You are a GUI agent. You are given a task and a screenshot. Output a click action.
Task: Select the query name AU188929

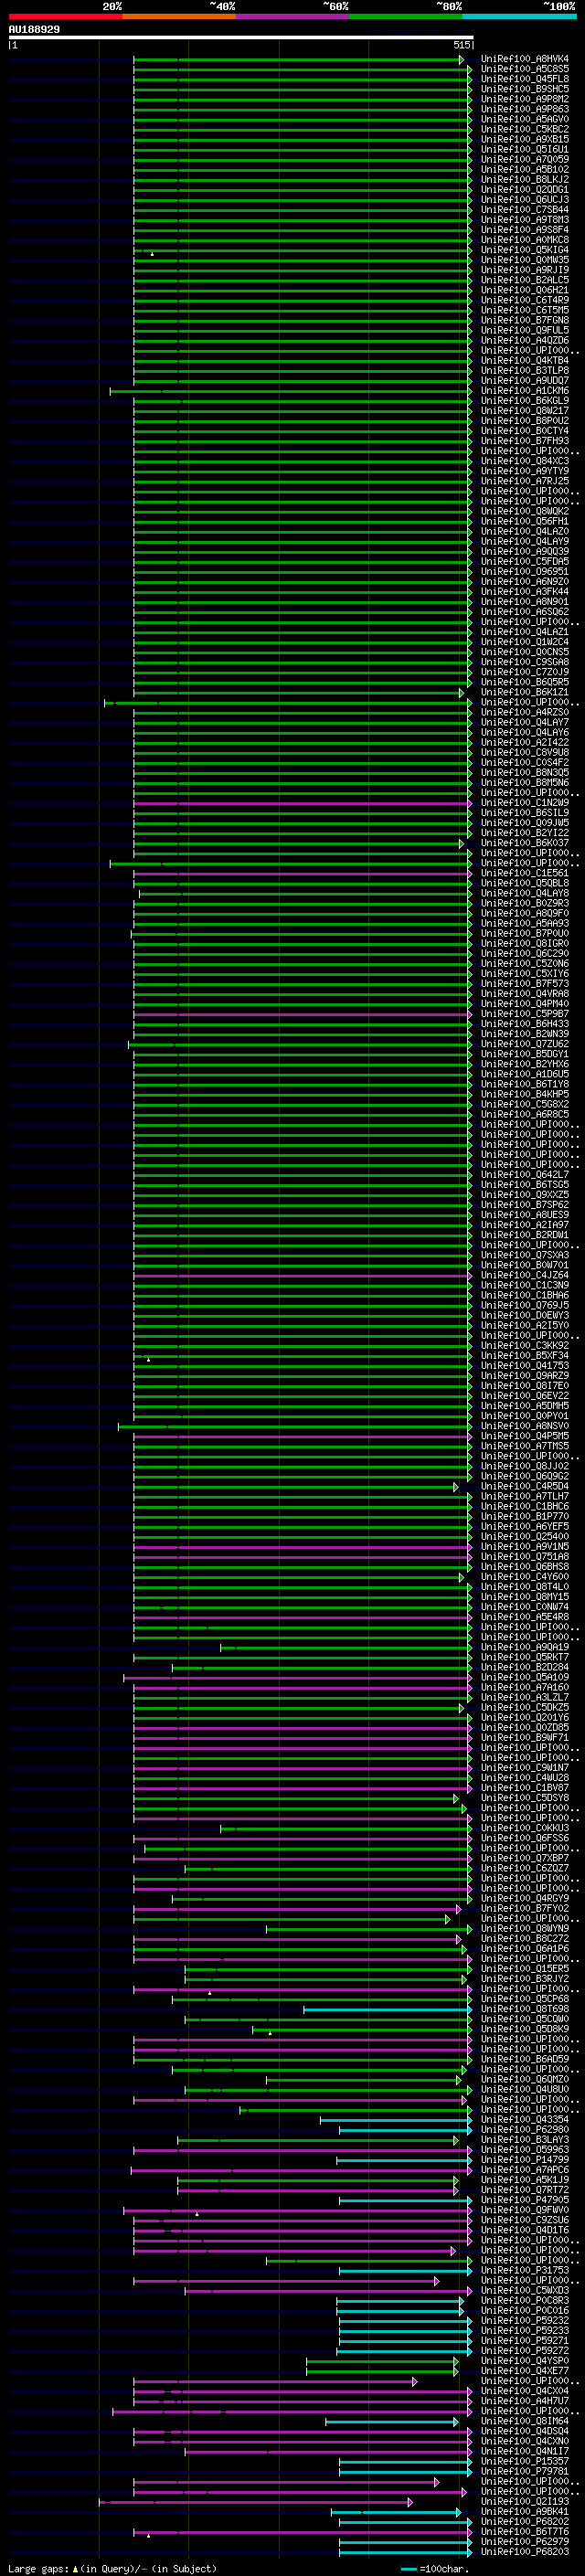34,30
